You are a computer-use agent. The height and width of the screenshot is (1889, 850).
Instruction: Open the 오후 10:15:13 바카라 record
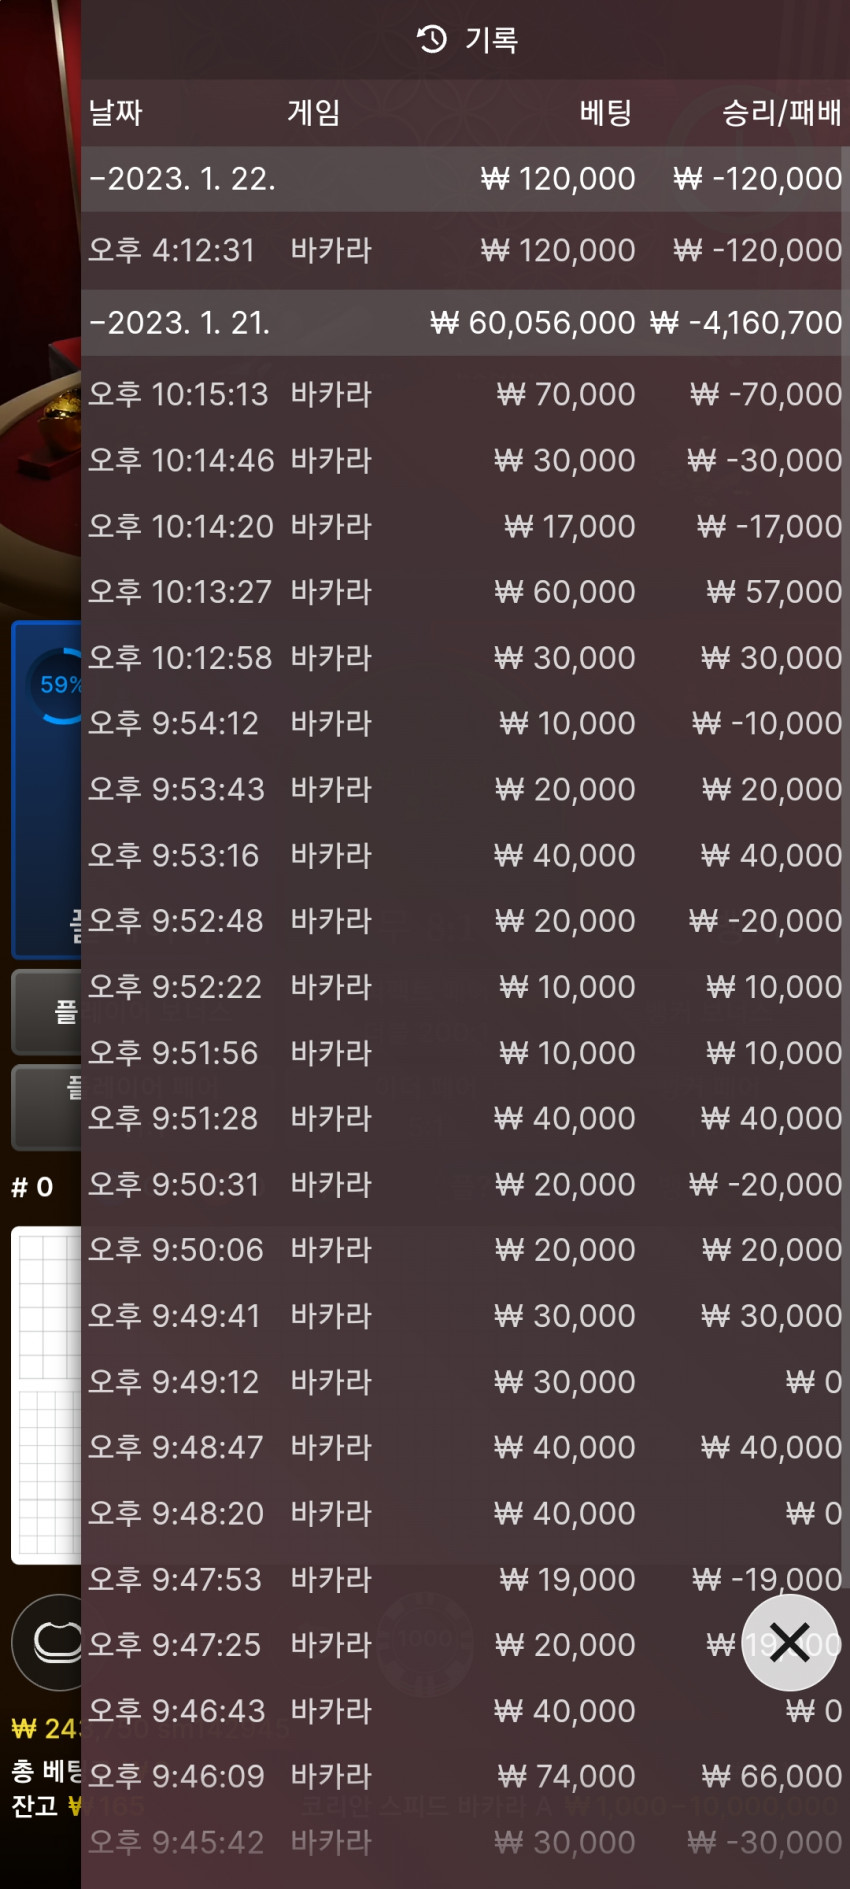[x=465, y=394]
